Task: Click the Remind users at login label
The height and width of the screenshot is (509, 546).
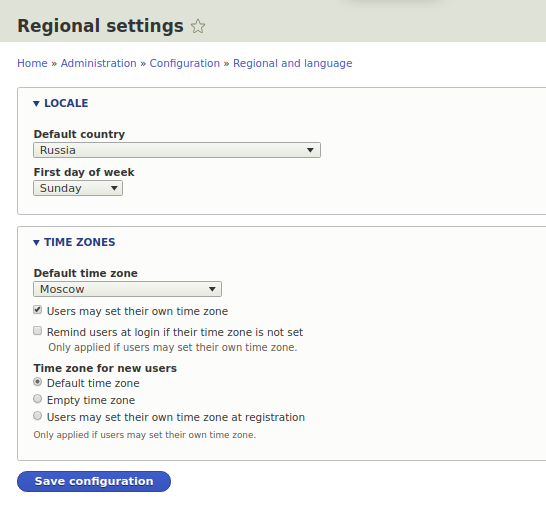Action: 175,332
